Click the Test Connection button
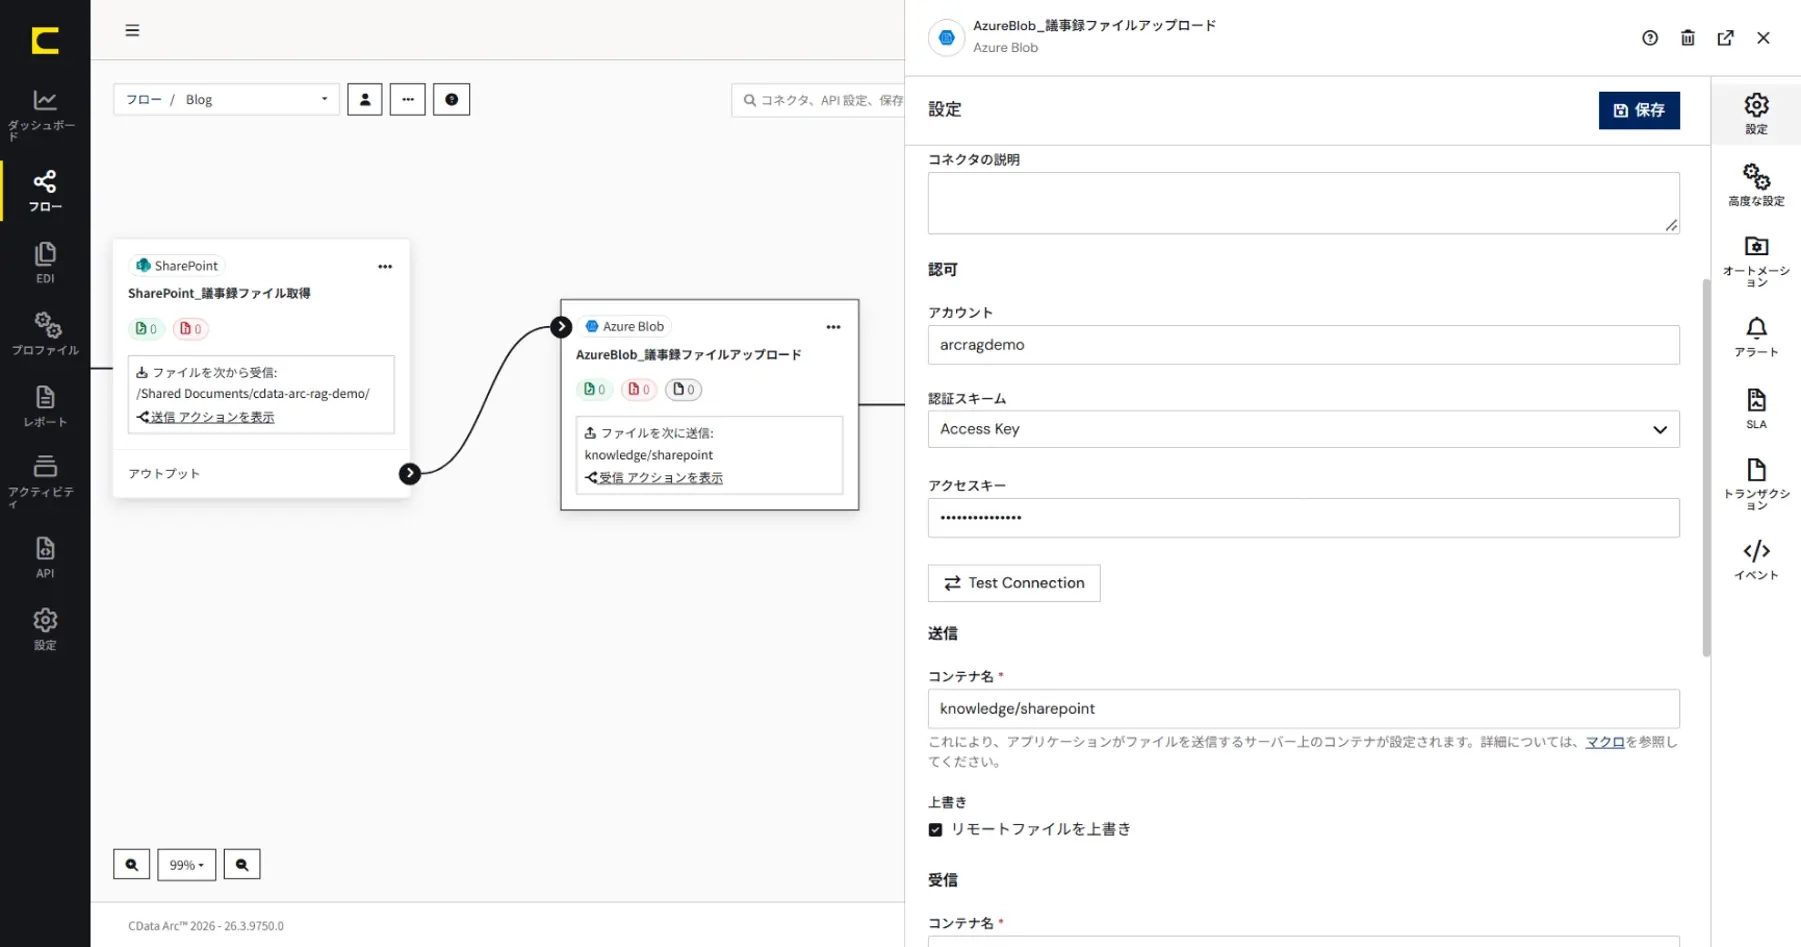This screenshot has width=1801, height=947. 1014,583
